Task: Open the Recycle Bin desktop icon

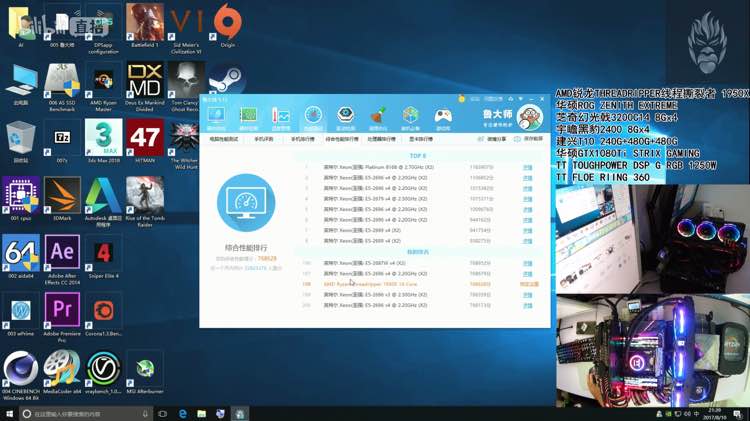Action: [21, 142]
